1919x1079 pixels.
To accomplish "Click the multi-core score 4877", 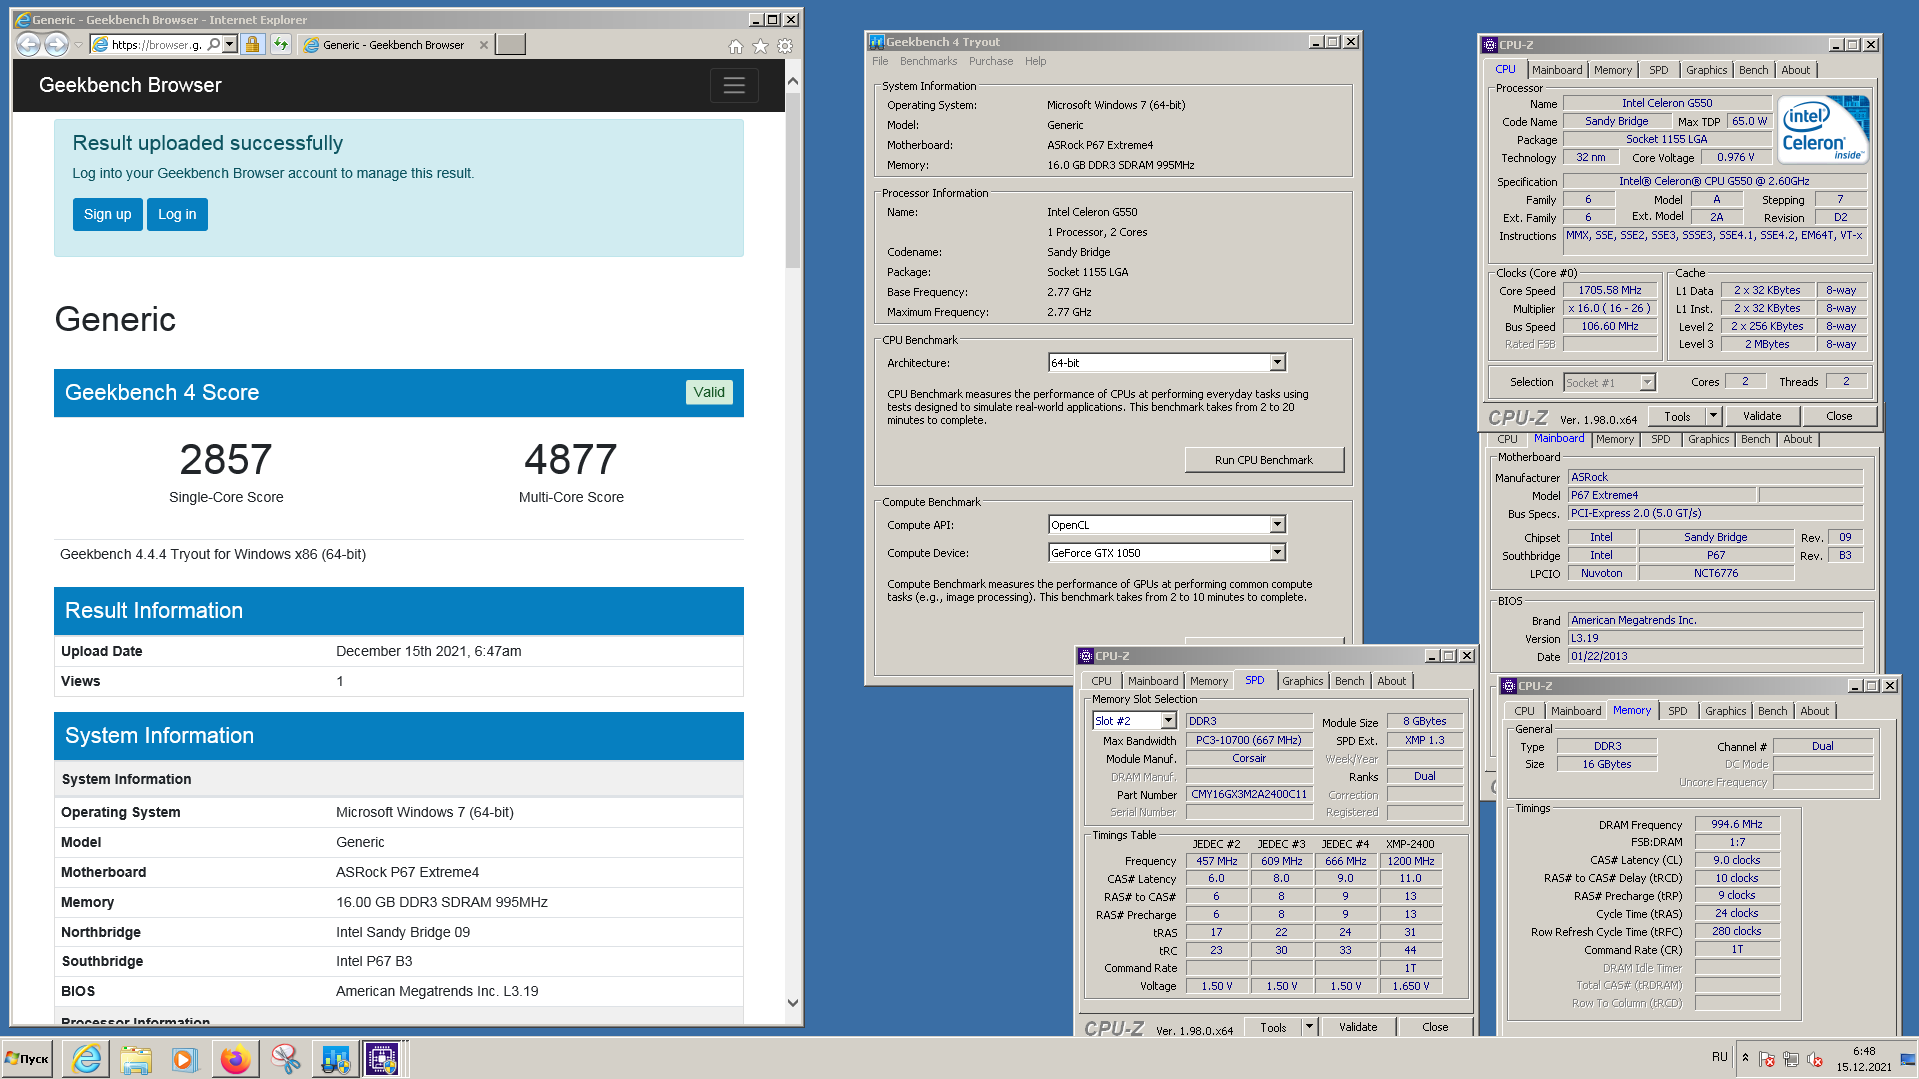I will (571, 460).
